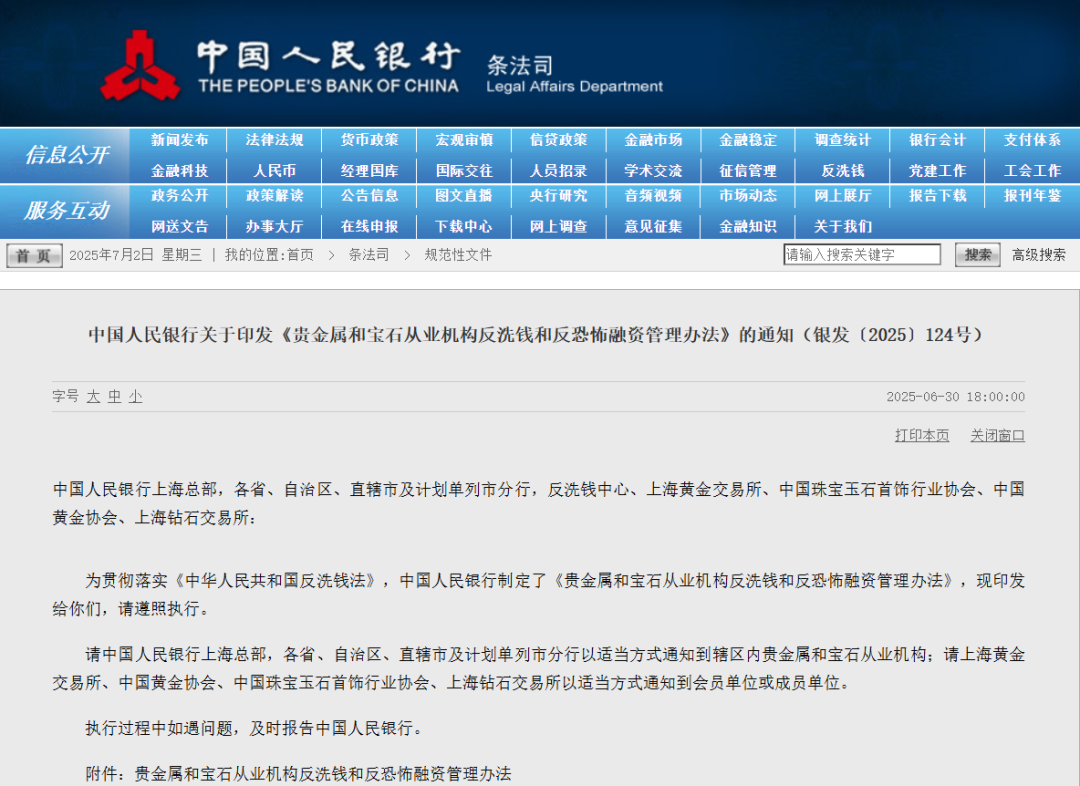
Task: Open 规范性文件 breadcrumb link
Action: (x=458, y=255)
